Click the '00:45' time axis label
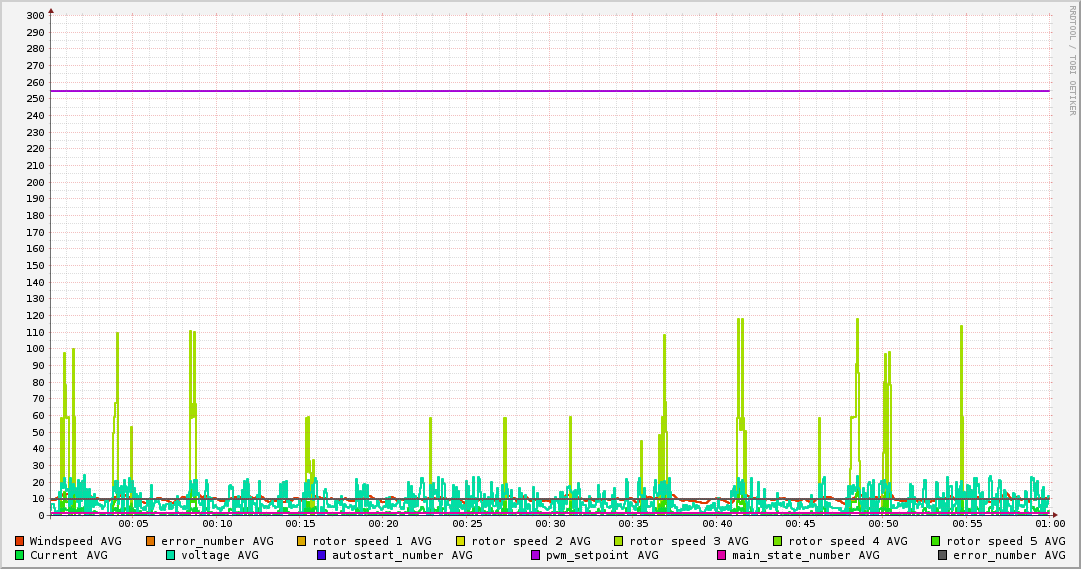The height and width of the screenshot is (569, 1081). point(800,524)
